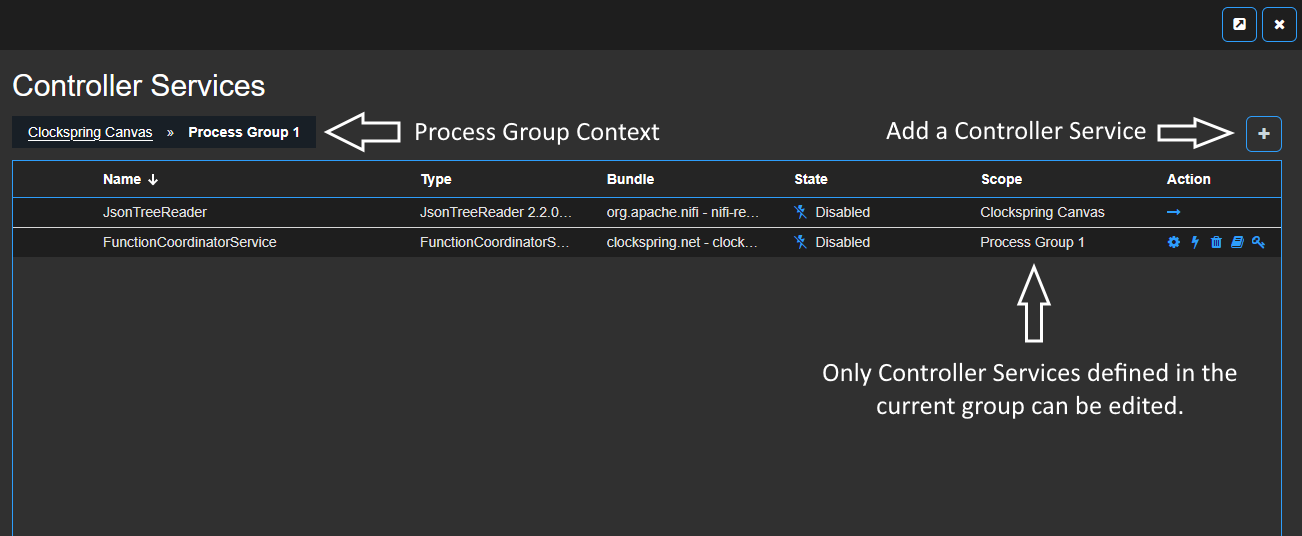
Task: Click the JsonTreeReader 2.2.0 type cell
Action: 496,212
